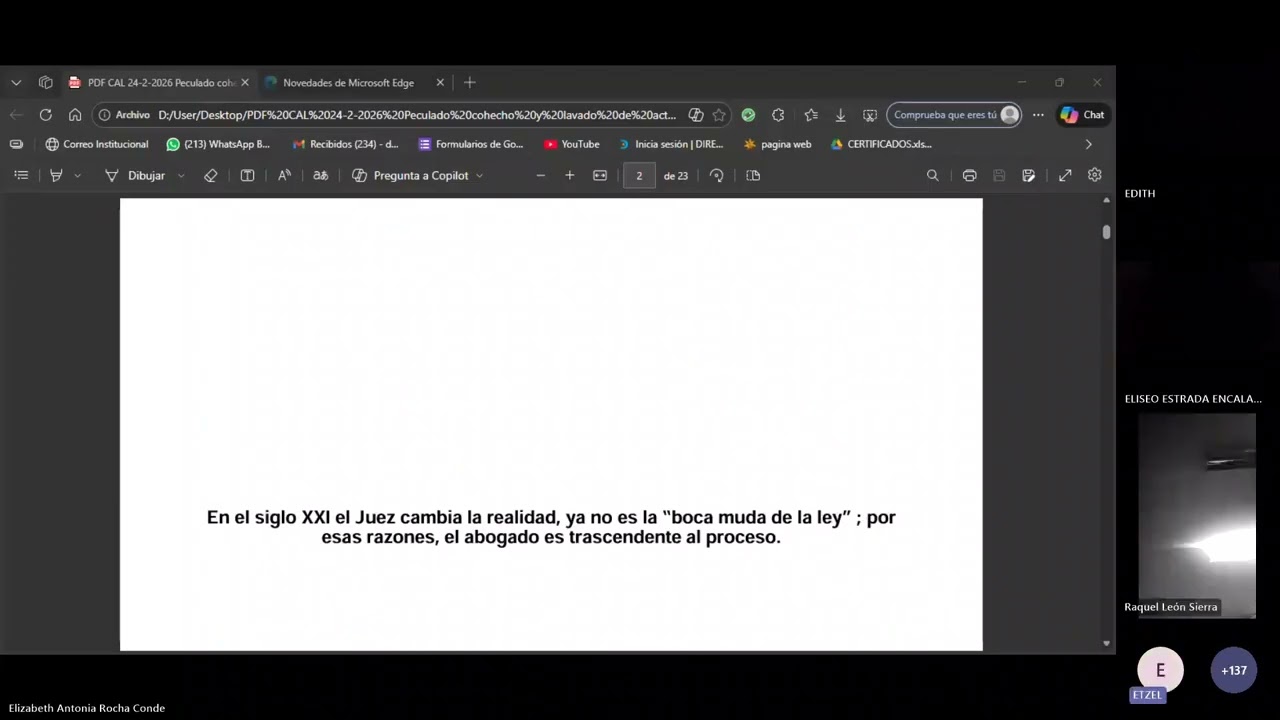Open the browser extensions puzzle icon
The width and height of the screenshot is (1280, 720).
click(x=778, y=115)
